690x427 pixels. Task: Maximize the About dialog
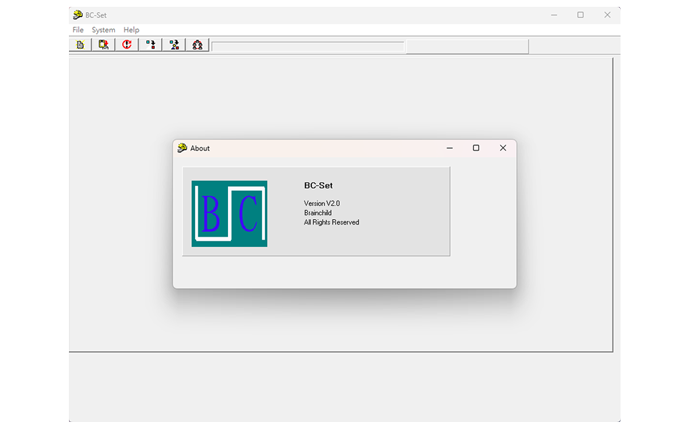coord(476,148)
